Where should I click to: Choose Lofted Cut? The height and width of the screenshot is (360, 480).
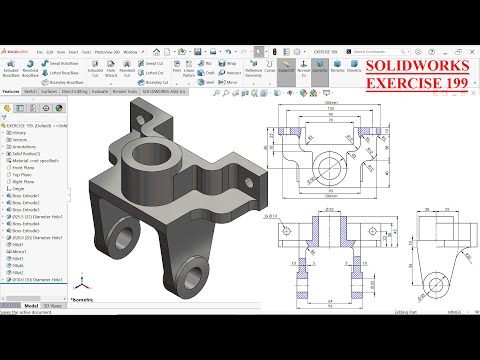151,73
